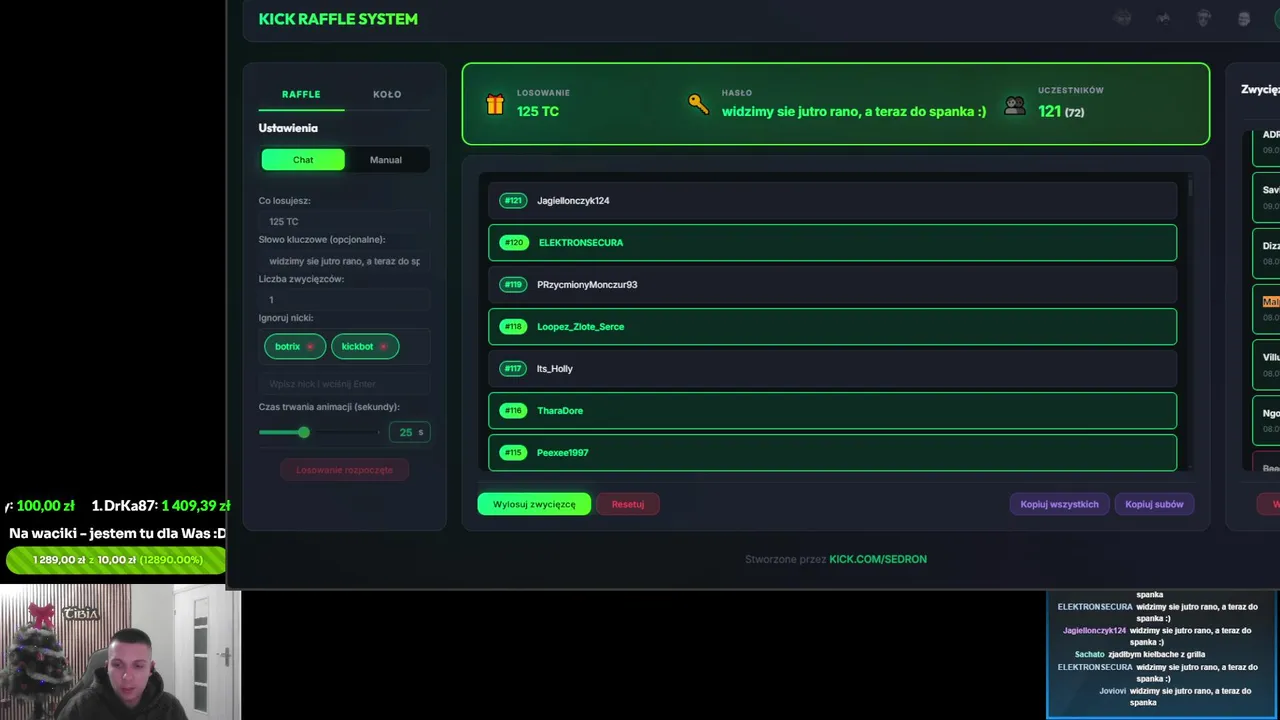Viewport: 1280px width, 720px height.
Task: Click the gift box Losowanie icon
Action: pos(495,104)
